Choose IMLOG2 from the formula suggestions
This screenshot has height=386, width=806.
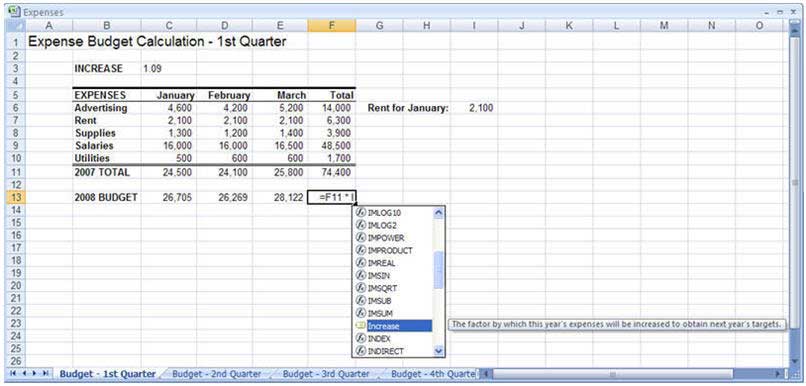pos(394,225)
